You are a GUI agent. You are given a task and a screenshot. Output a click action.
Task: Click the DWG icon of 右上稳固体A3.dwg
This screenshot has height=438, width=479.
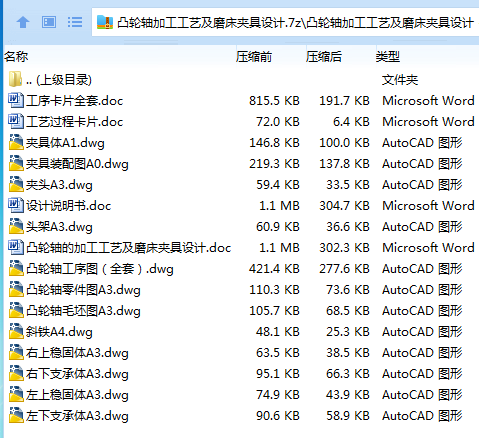pyautogui.click(x=16, y=352)
